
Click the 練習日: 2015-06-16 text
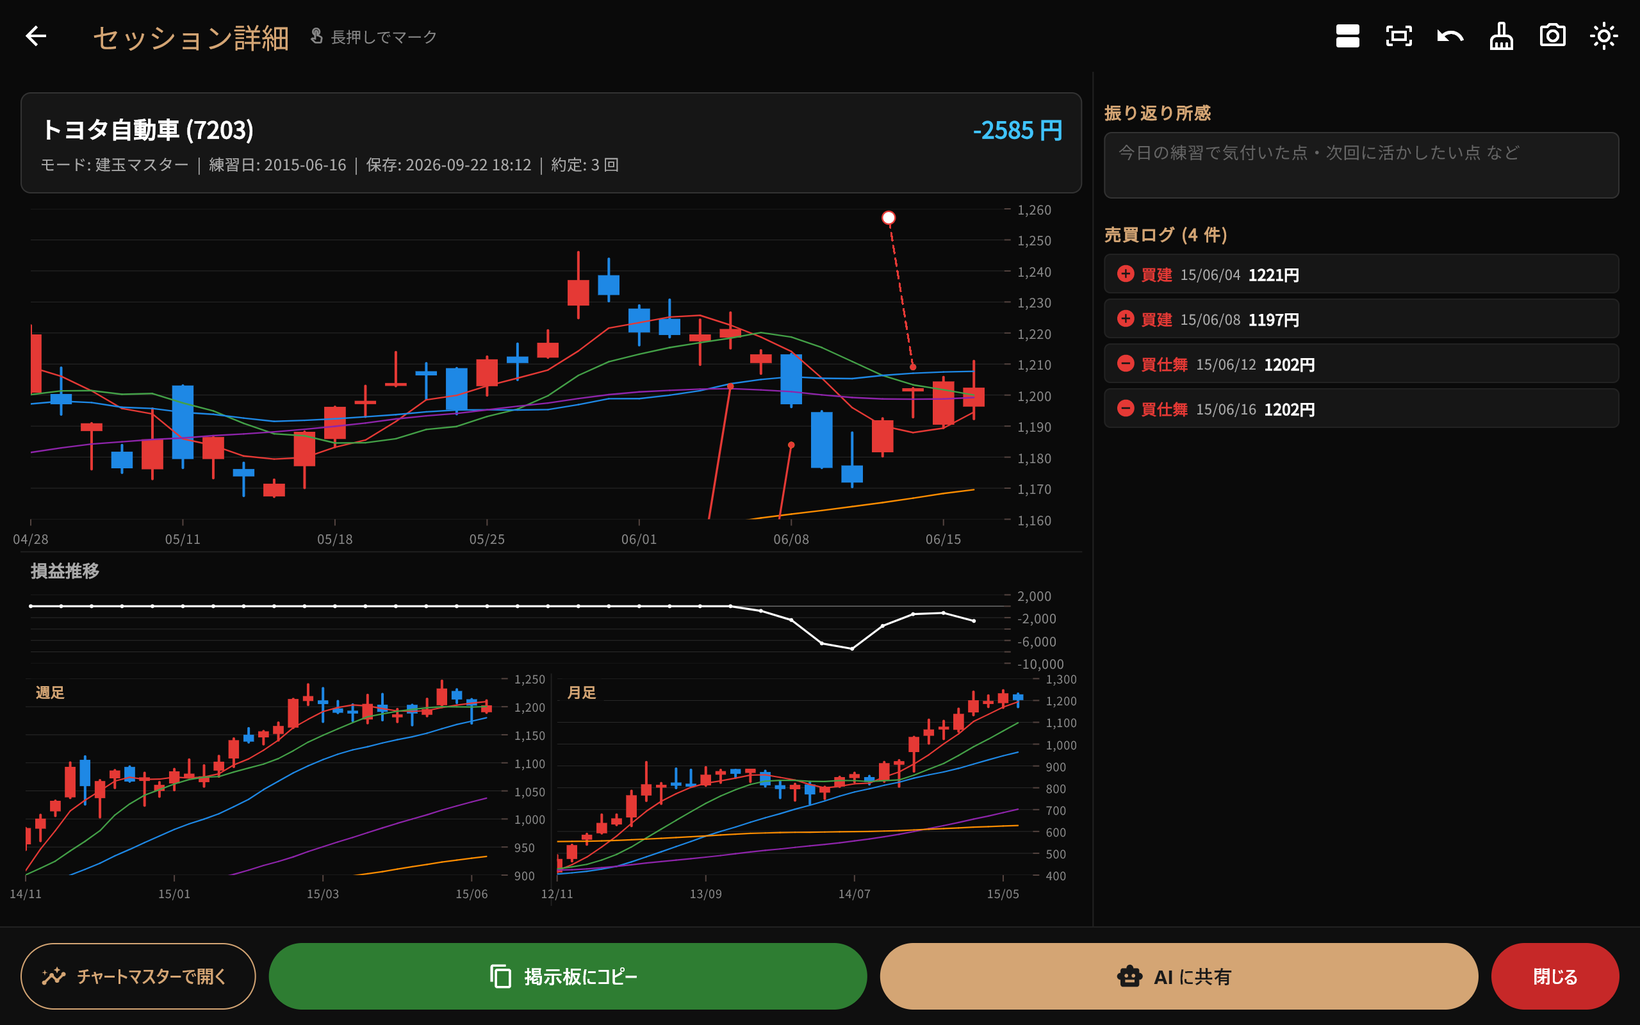277,165
